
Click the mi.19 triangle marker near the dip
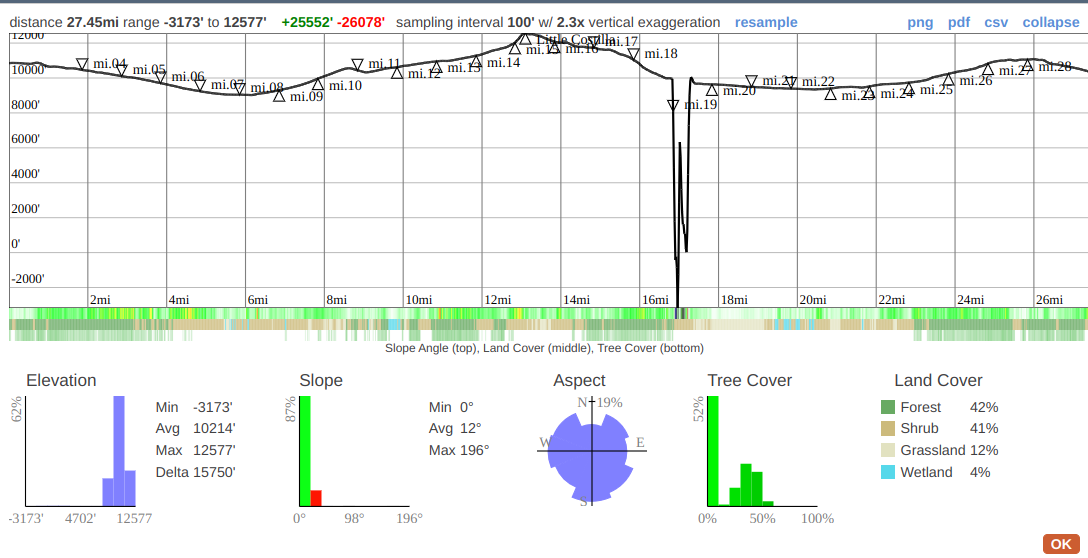[x=673, y=105]
